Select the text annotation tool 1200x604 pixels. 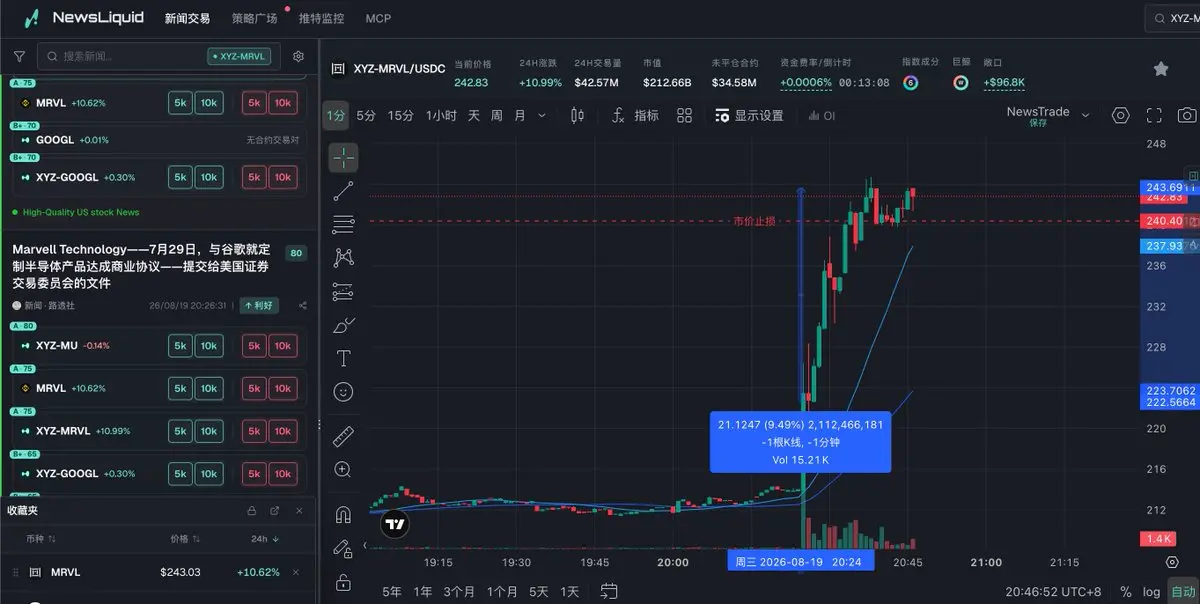(x=343, y=358)
